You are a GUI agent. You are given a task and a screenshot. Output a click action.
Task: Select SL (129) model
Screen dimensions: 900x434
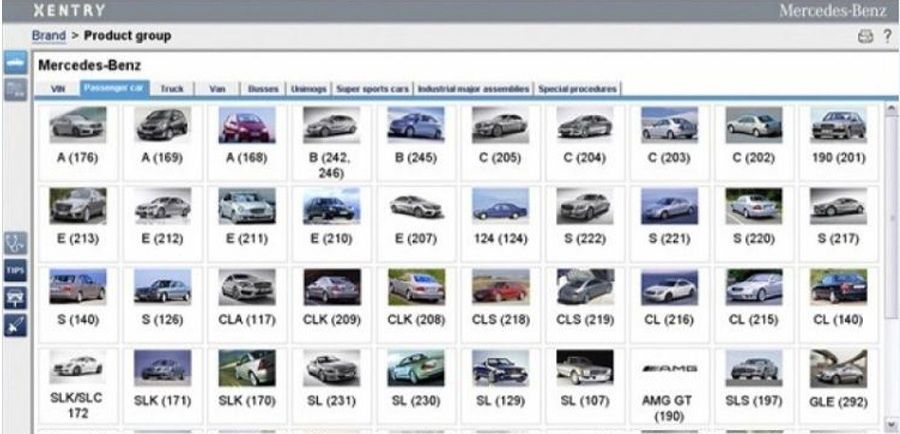tap(501, 386)
